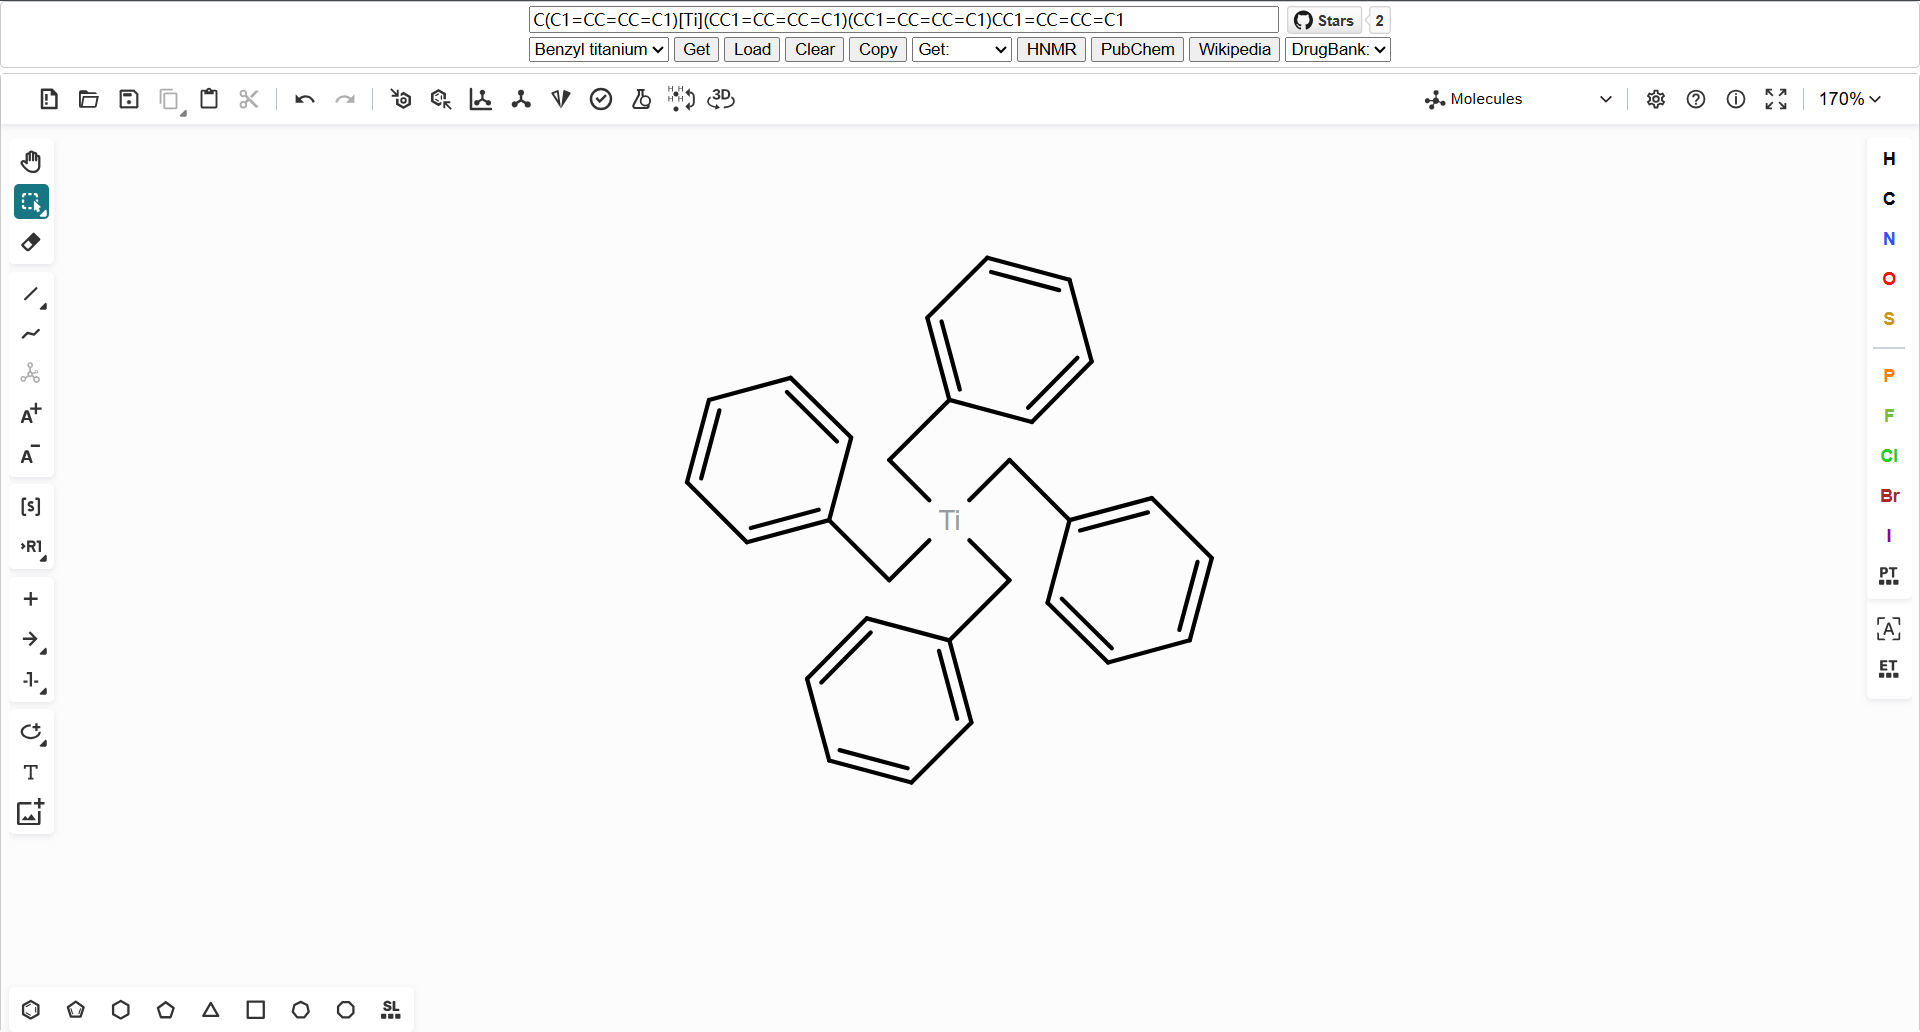Open the Benzyl titanium compound selector
Screen dimensions: 1920x1032
597,49
